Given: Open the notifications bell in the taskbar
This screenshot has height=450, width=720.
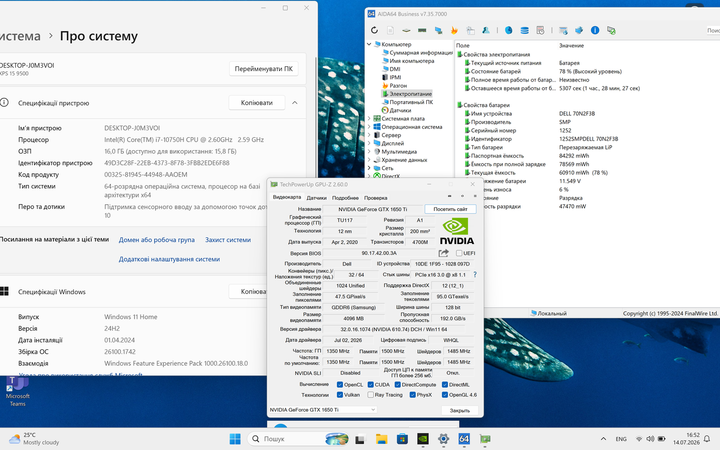Looking at the screenshot, I should 707,439.
